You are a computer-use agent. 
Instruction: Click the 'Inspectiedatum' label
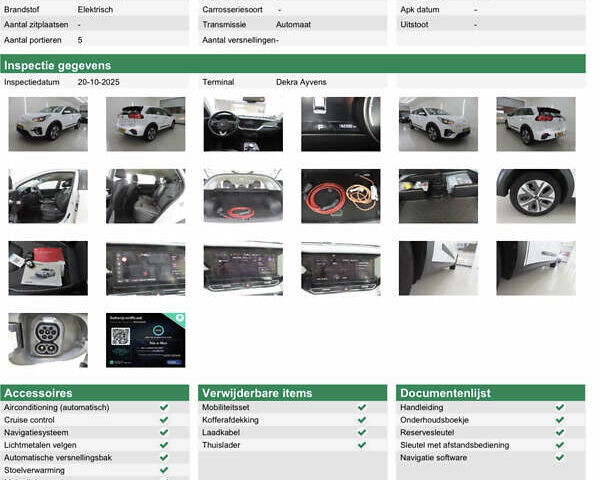pos(32,82)
